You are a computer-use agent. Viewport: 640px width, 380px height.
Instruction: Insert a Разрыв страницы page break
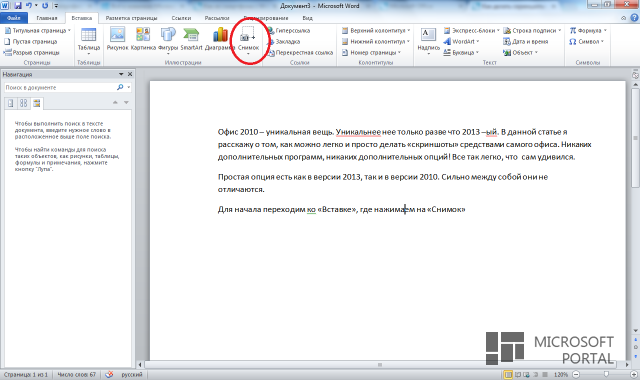31,53
